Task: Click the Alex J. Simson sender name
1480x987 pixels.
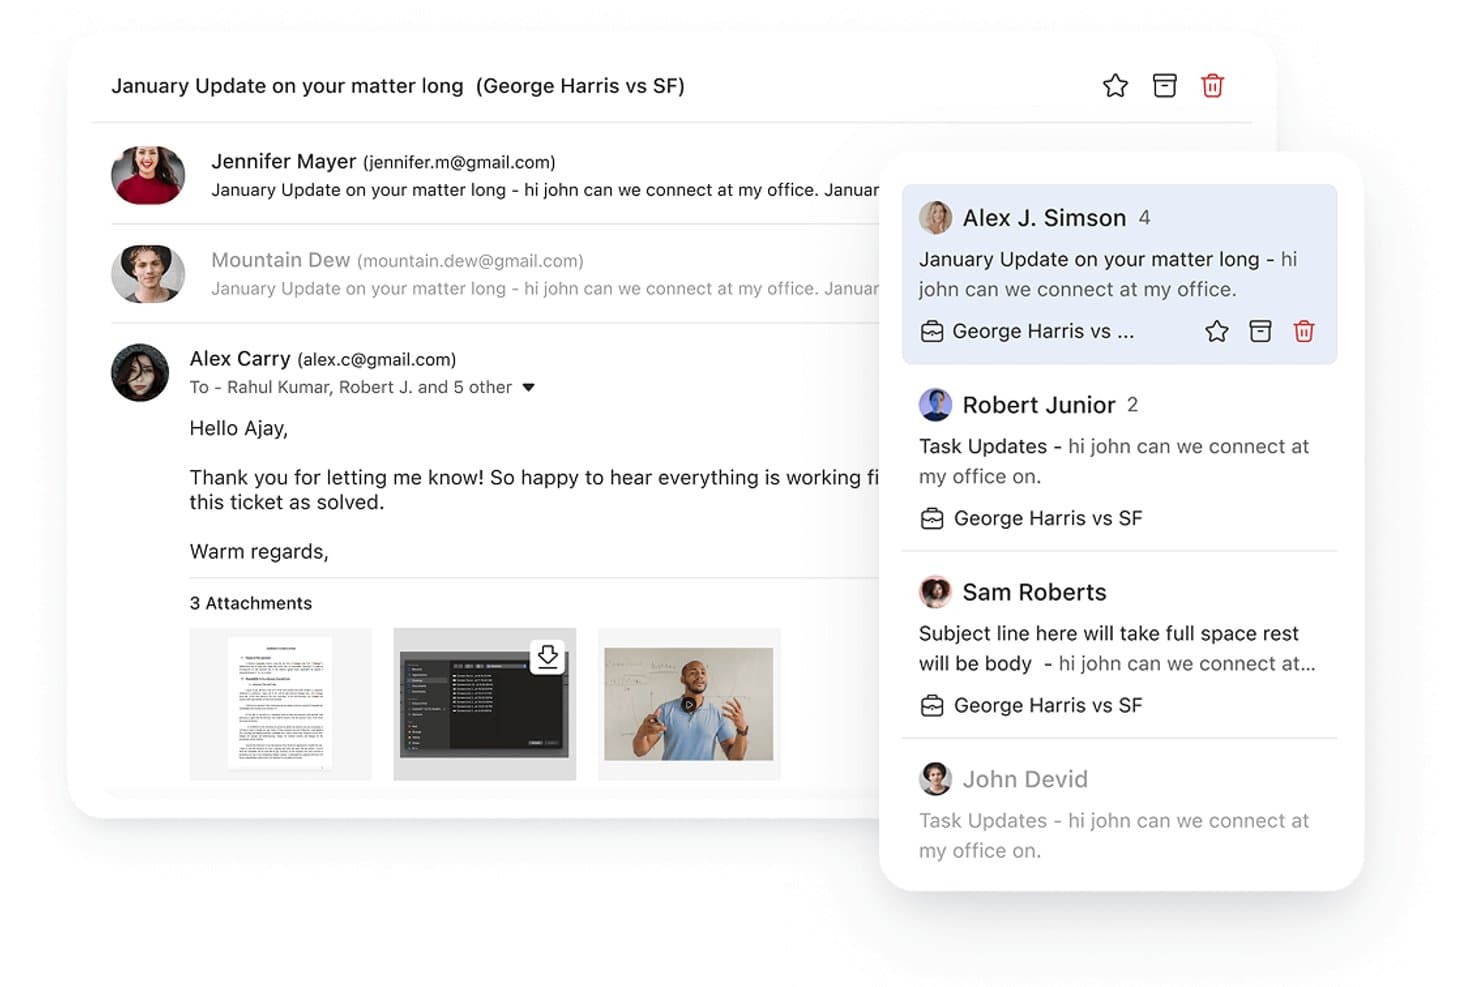Action: point(1044,218)
